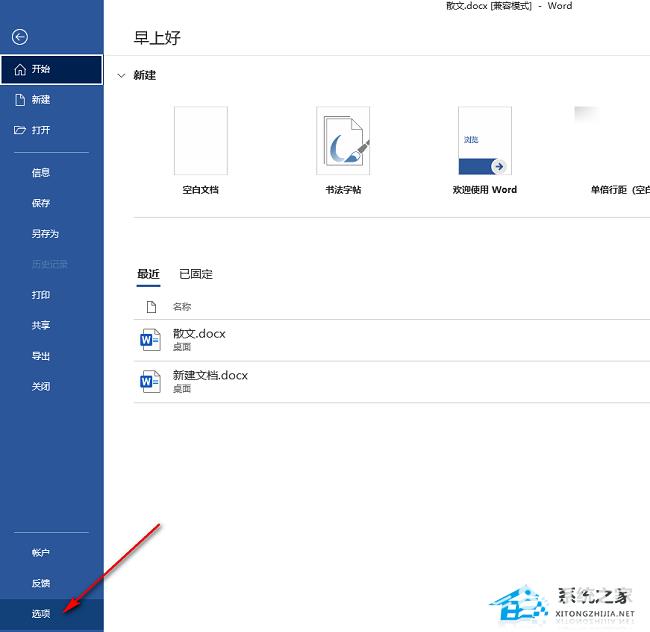Pick the 欢迎使用 Word template thumbnail
The image size is (650, 632).
click(485, 140)
